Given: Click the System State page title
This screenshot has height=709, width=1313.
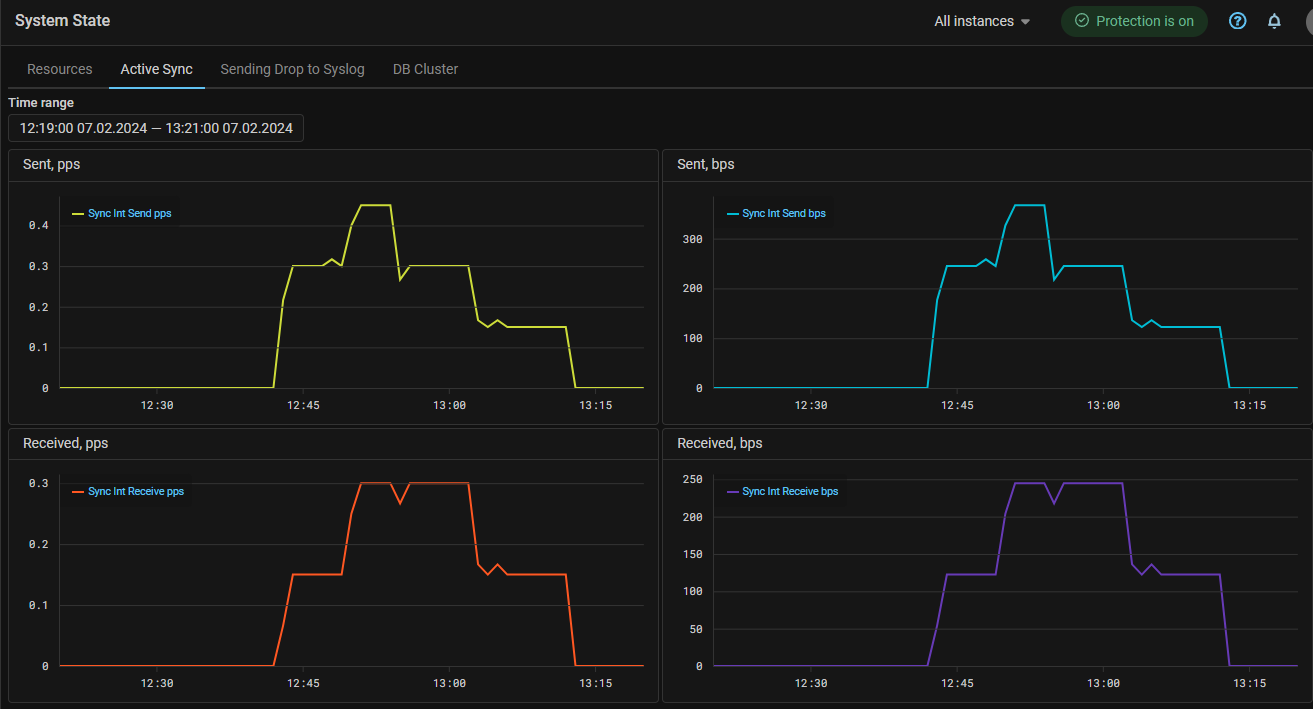Looking at the screenshot, I should [63, 20].
